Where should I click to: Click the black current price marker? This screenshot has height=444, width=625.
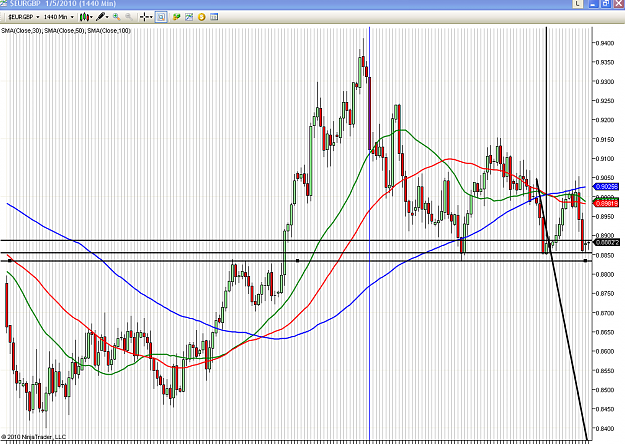[607, 242]
